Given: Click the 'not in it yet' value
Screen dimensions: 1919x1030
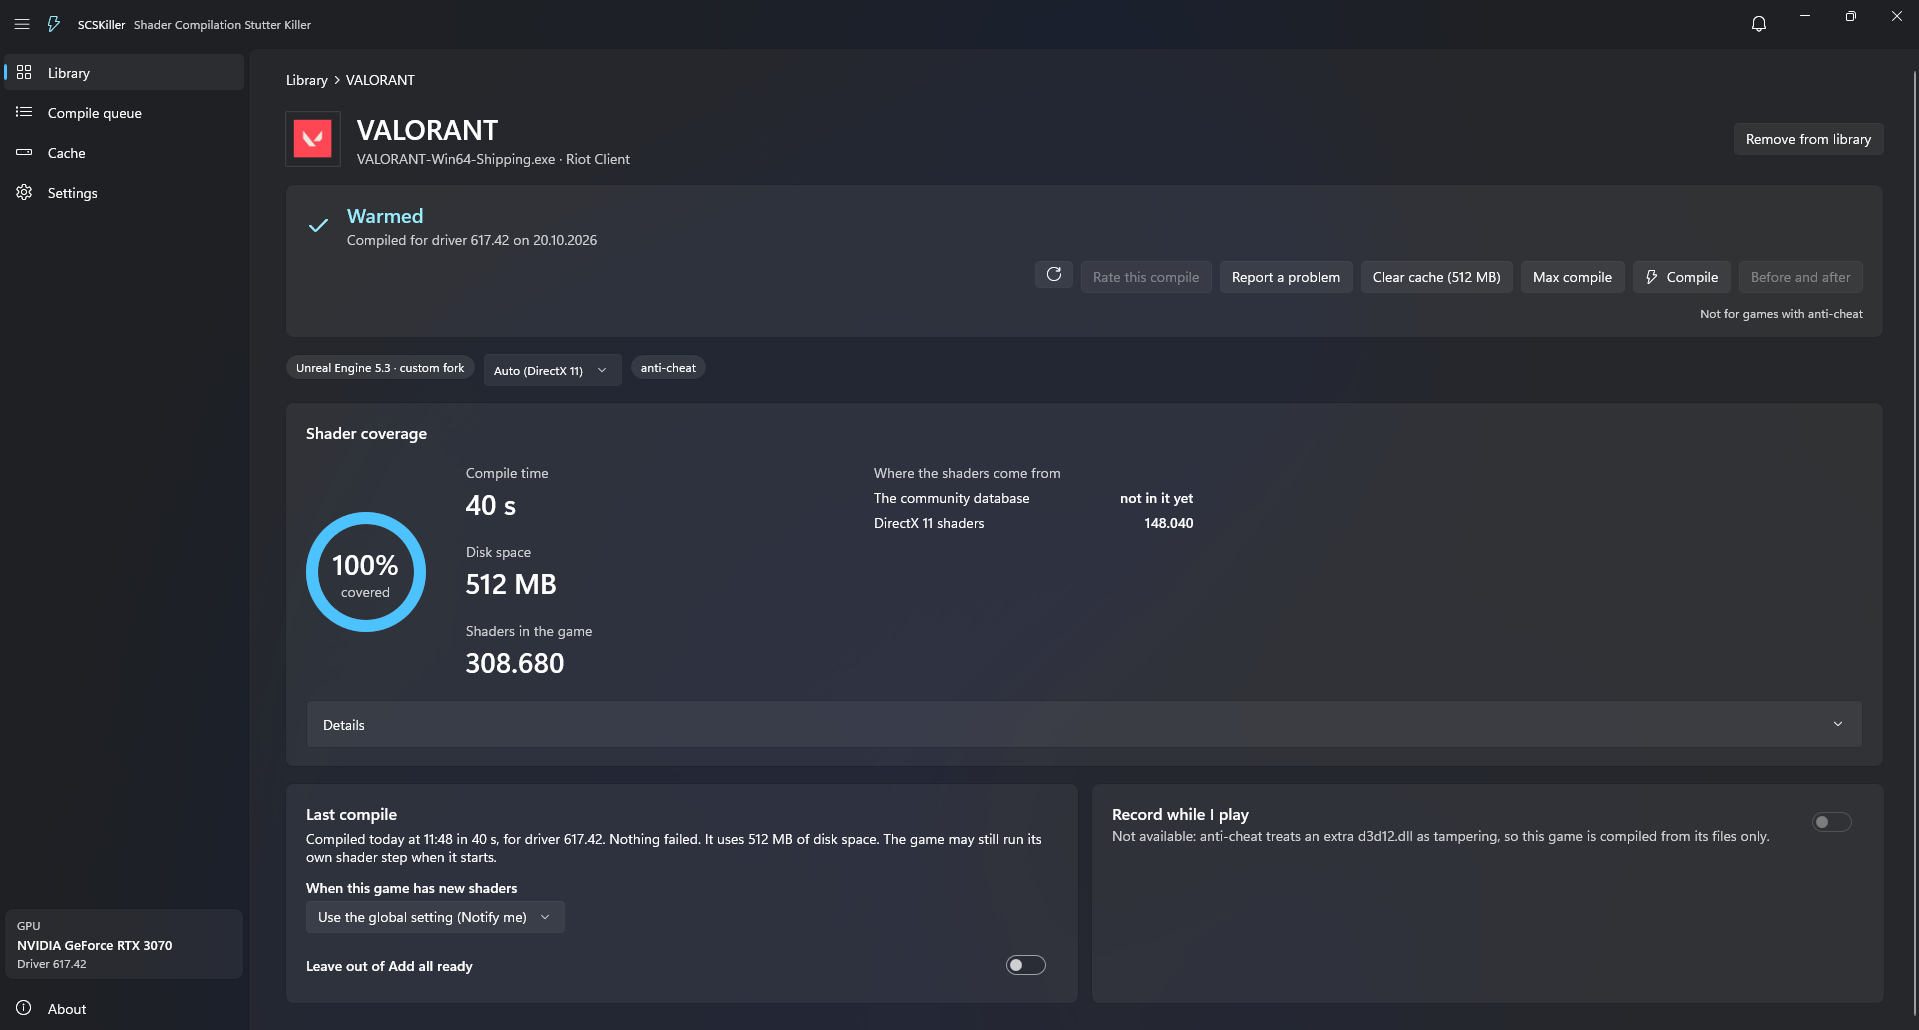Looking at the screenshot, I should coord(1156,498).
